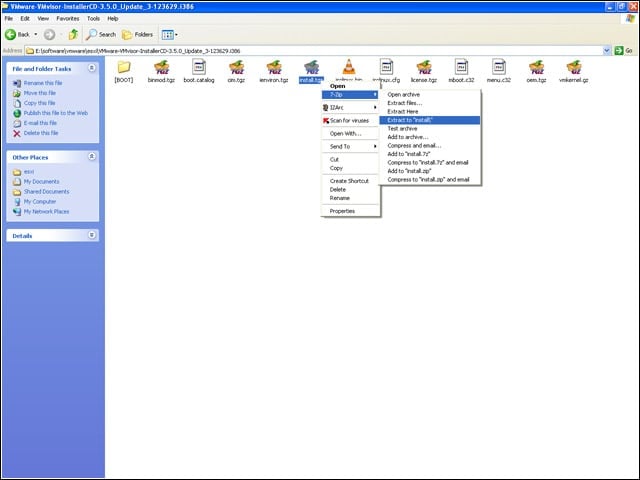Click the Forward arrow button
640x480 pixels.
tap(49, 35)
